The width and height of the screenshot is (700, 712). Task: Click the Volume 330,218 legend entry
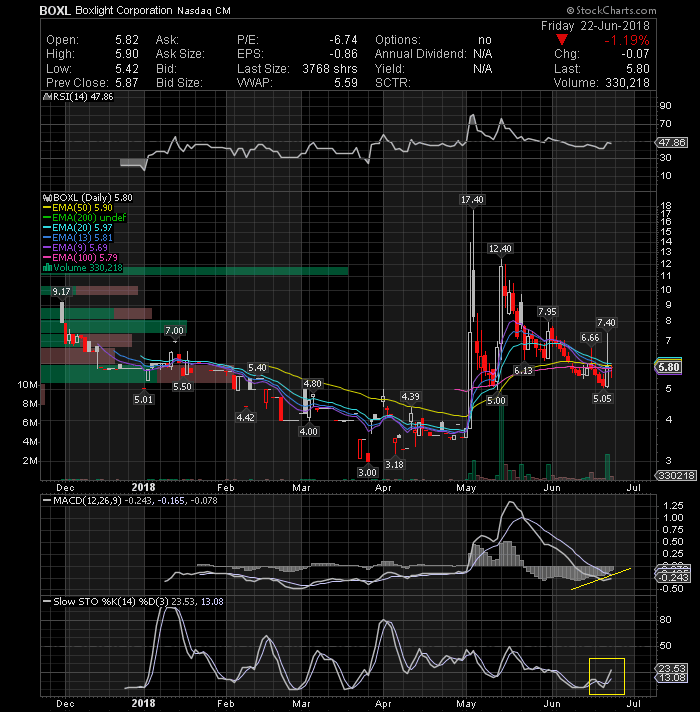coord(83,267)
